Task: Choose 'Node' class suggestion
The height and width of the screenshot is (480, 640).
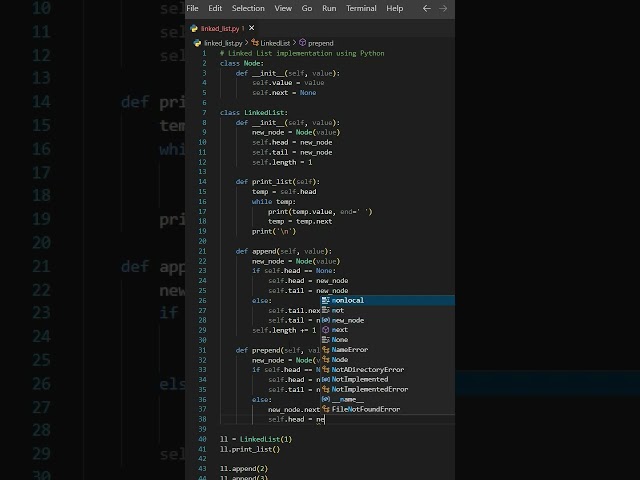Action: tap(387, 360)
